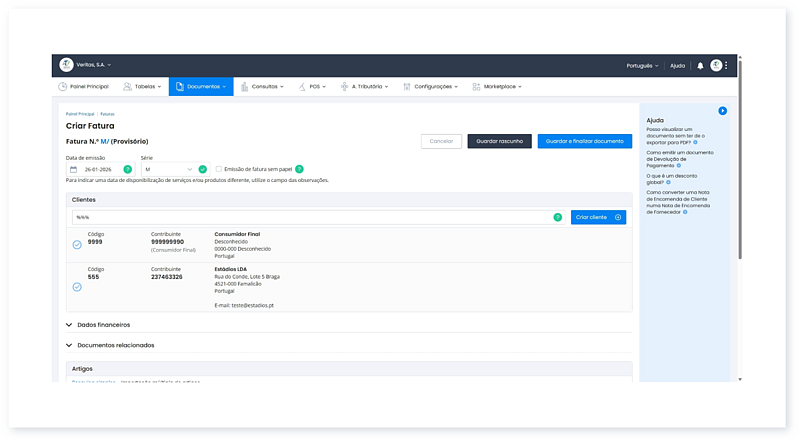Select client Estádios LDA with check circle

click(77, 286)
